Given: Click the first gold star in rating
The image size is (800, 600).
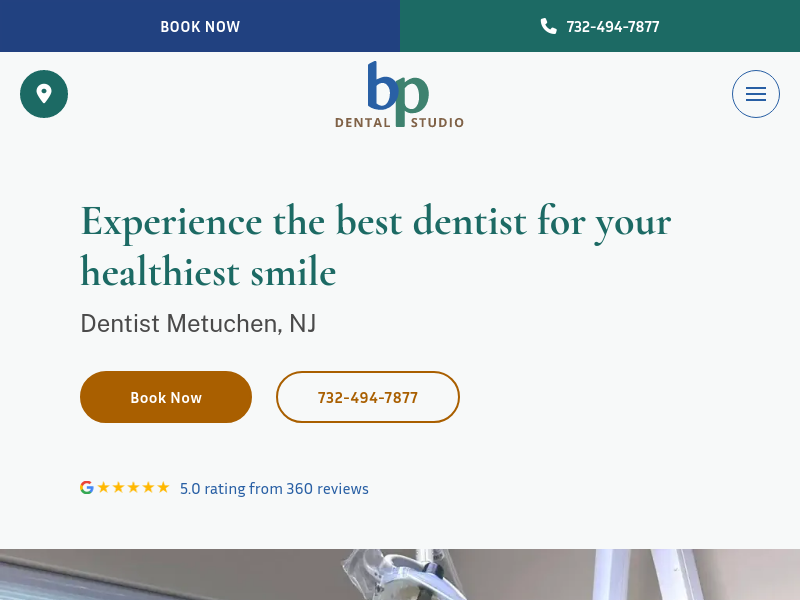Looking at the screenshot, I should (x=104, y=487).
